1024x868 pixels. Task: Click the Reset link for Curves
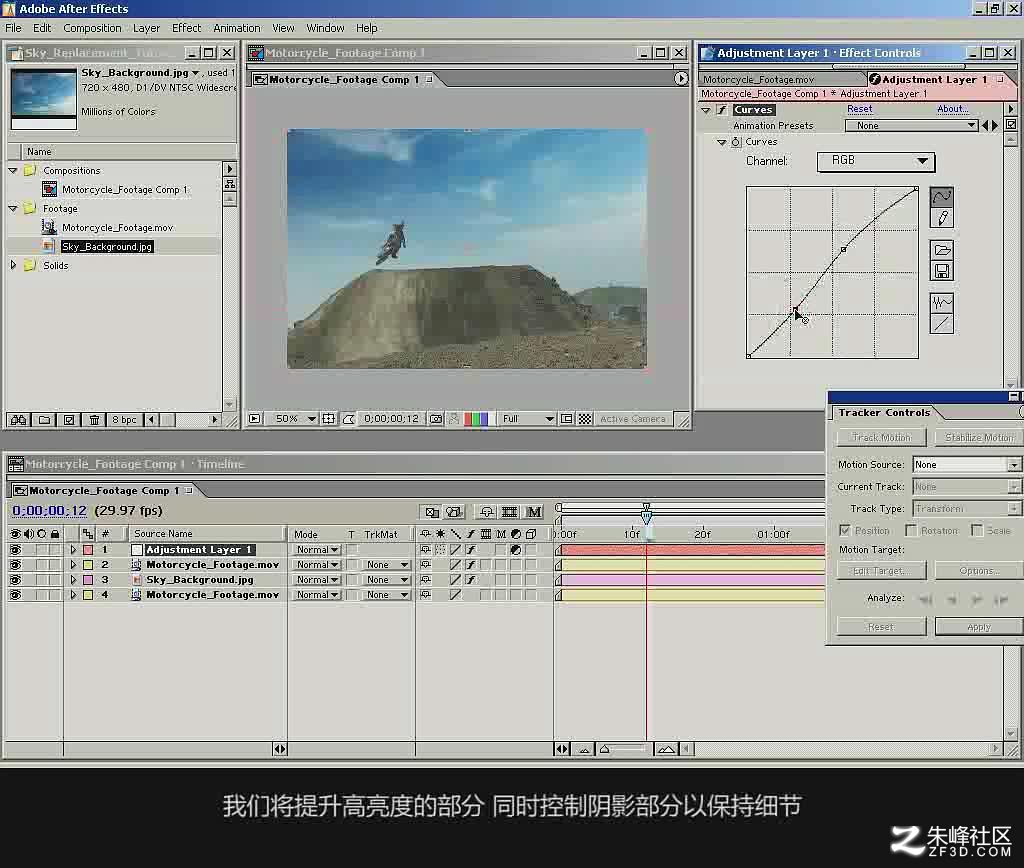(859, 109)
